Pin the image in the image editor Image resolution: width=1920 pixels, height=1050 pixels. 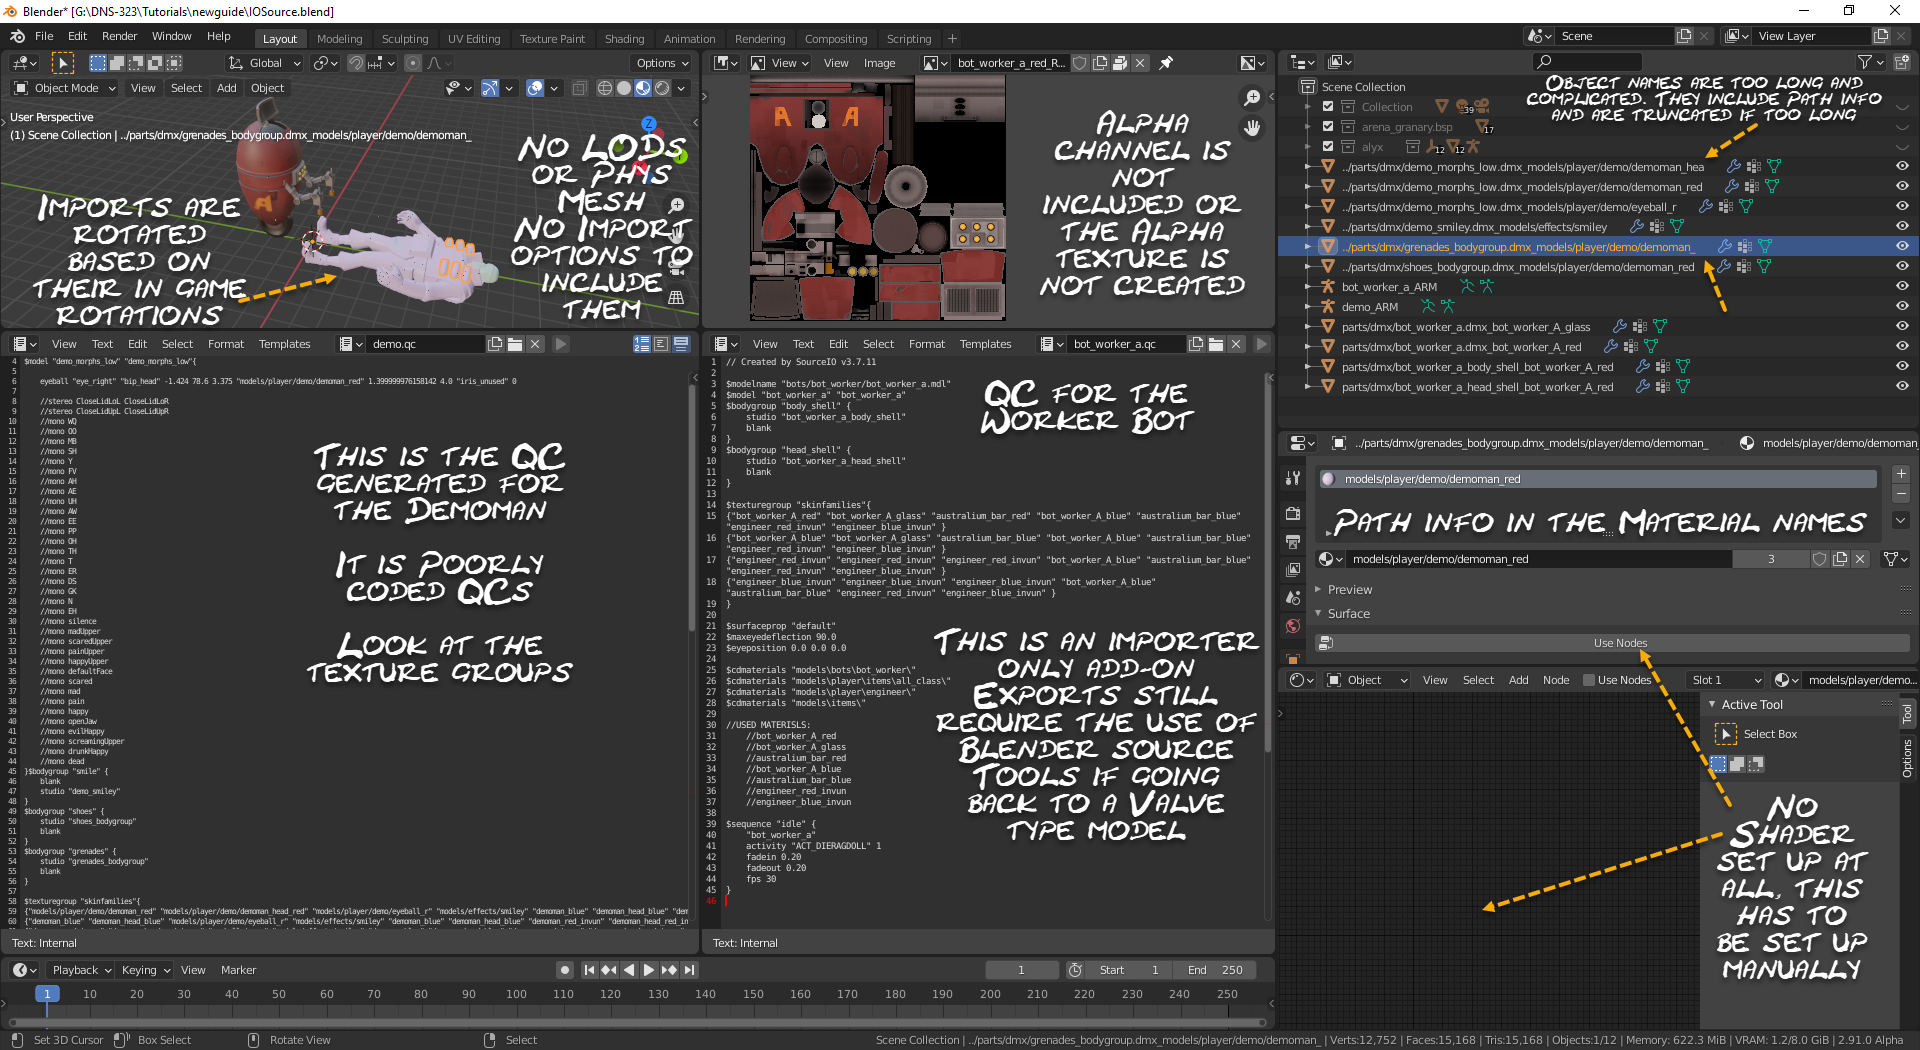click(1166, 63)
